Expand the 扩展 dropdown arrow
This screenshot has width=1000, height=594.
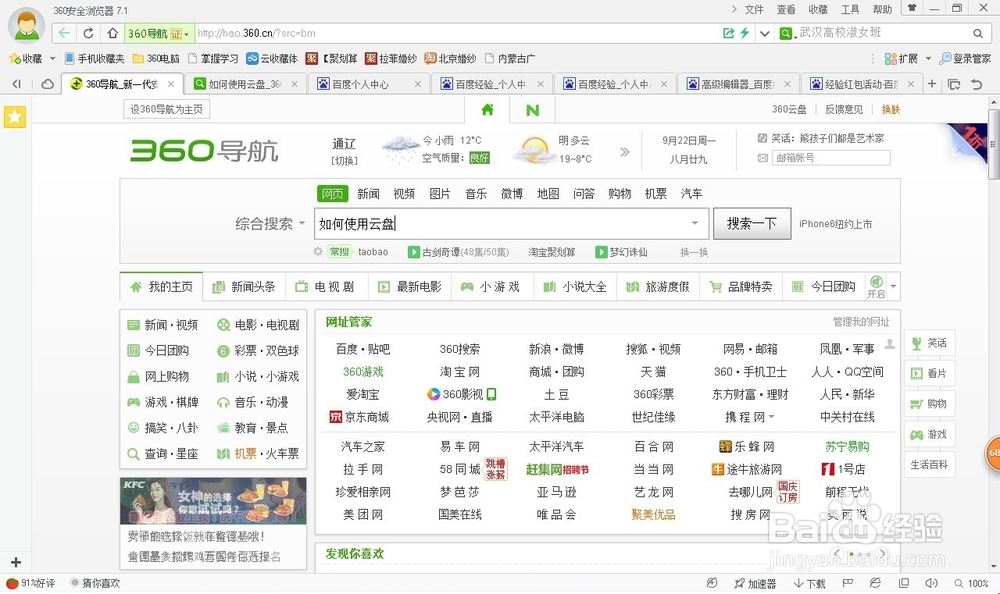tap(928, 59)
